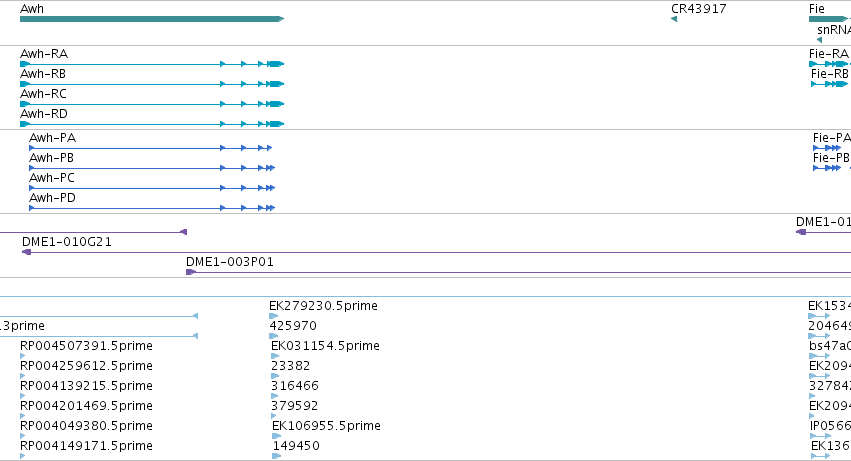
Task: Select the Awh-RD transcript label
Action: coord(44,114)
